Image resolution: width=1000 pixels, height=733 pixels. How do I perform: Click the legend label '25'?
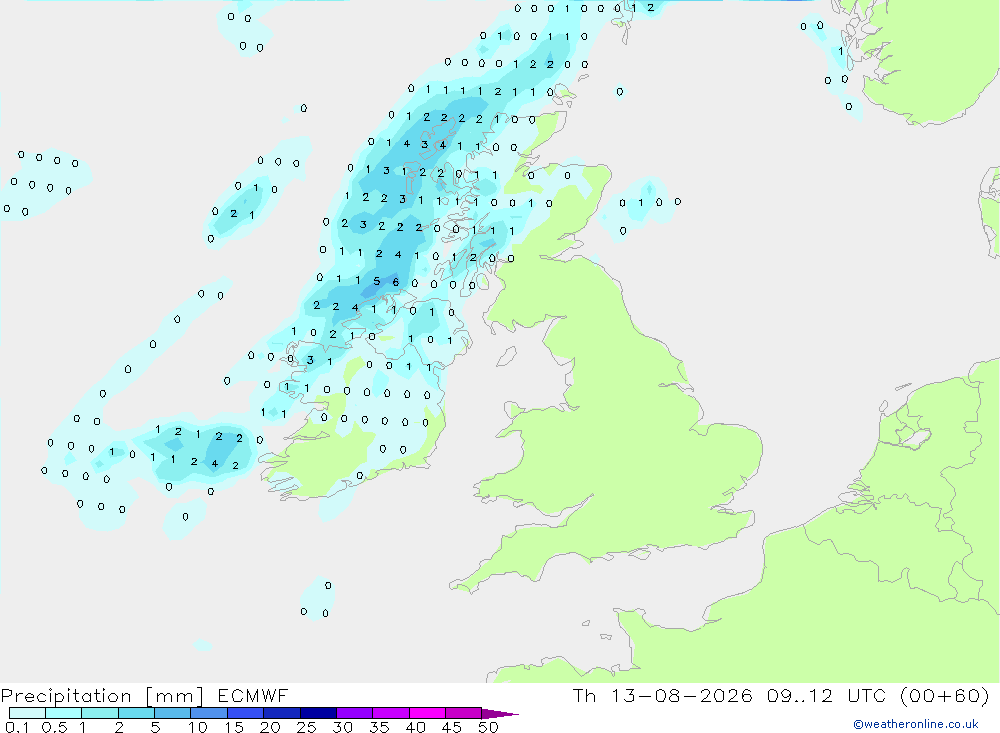[306, 727]
